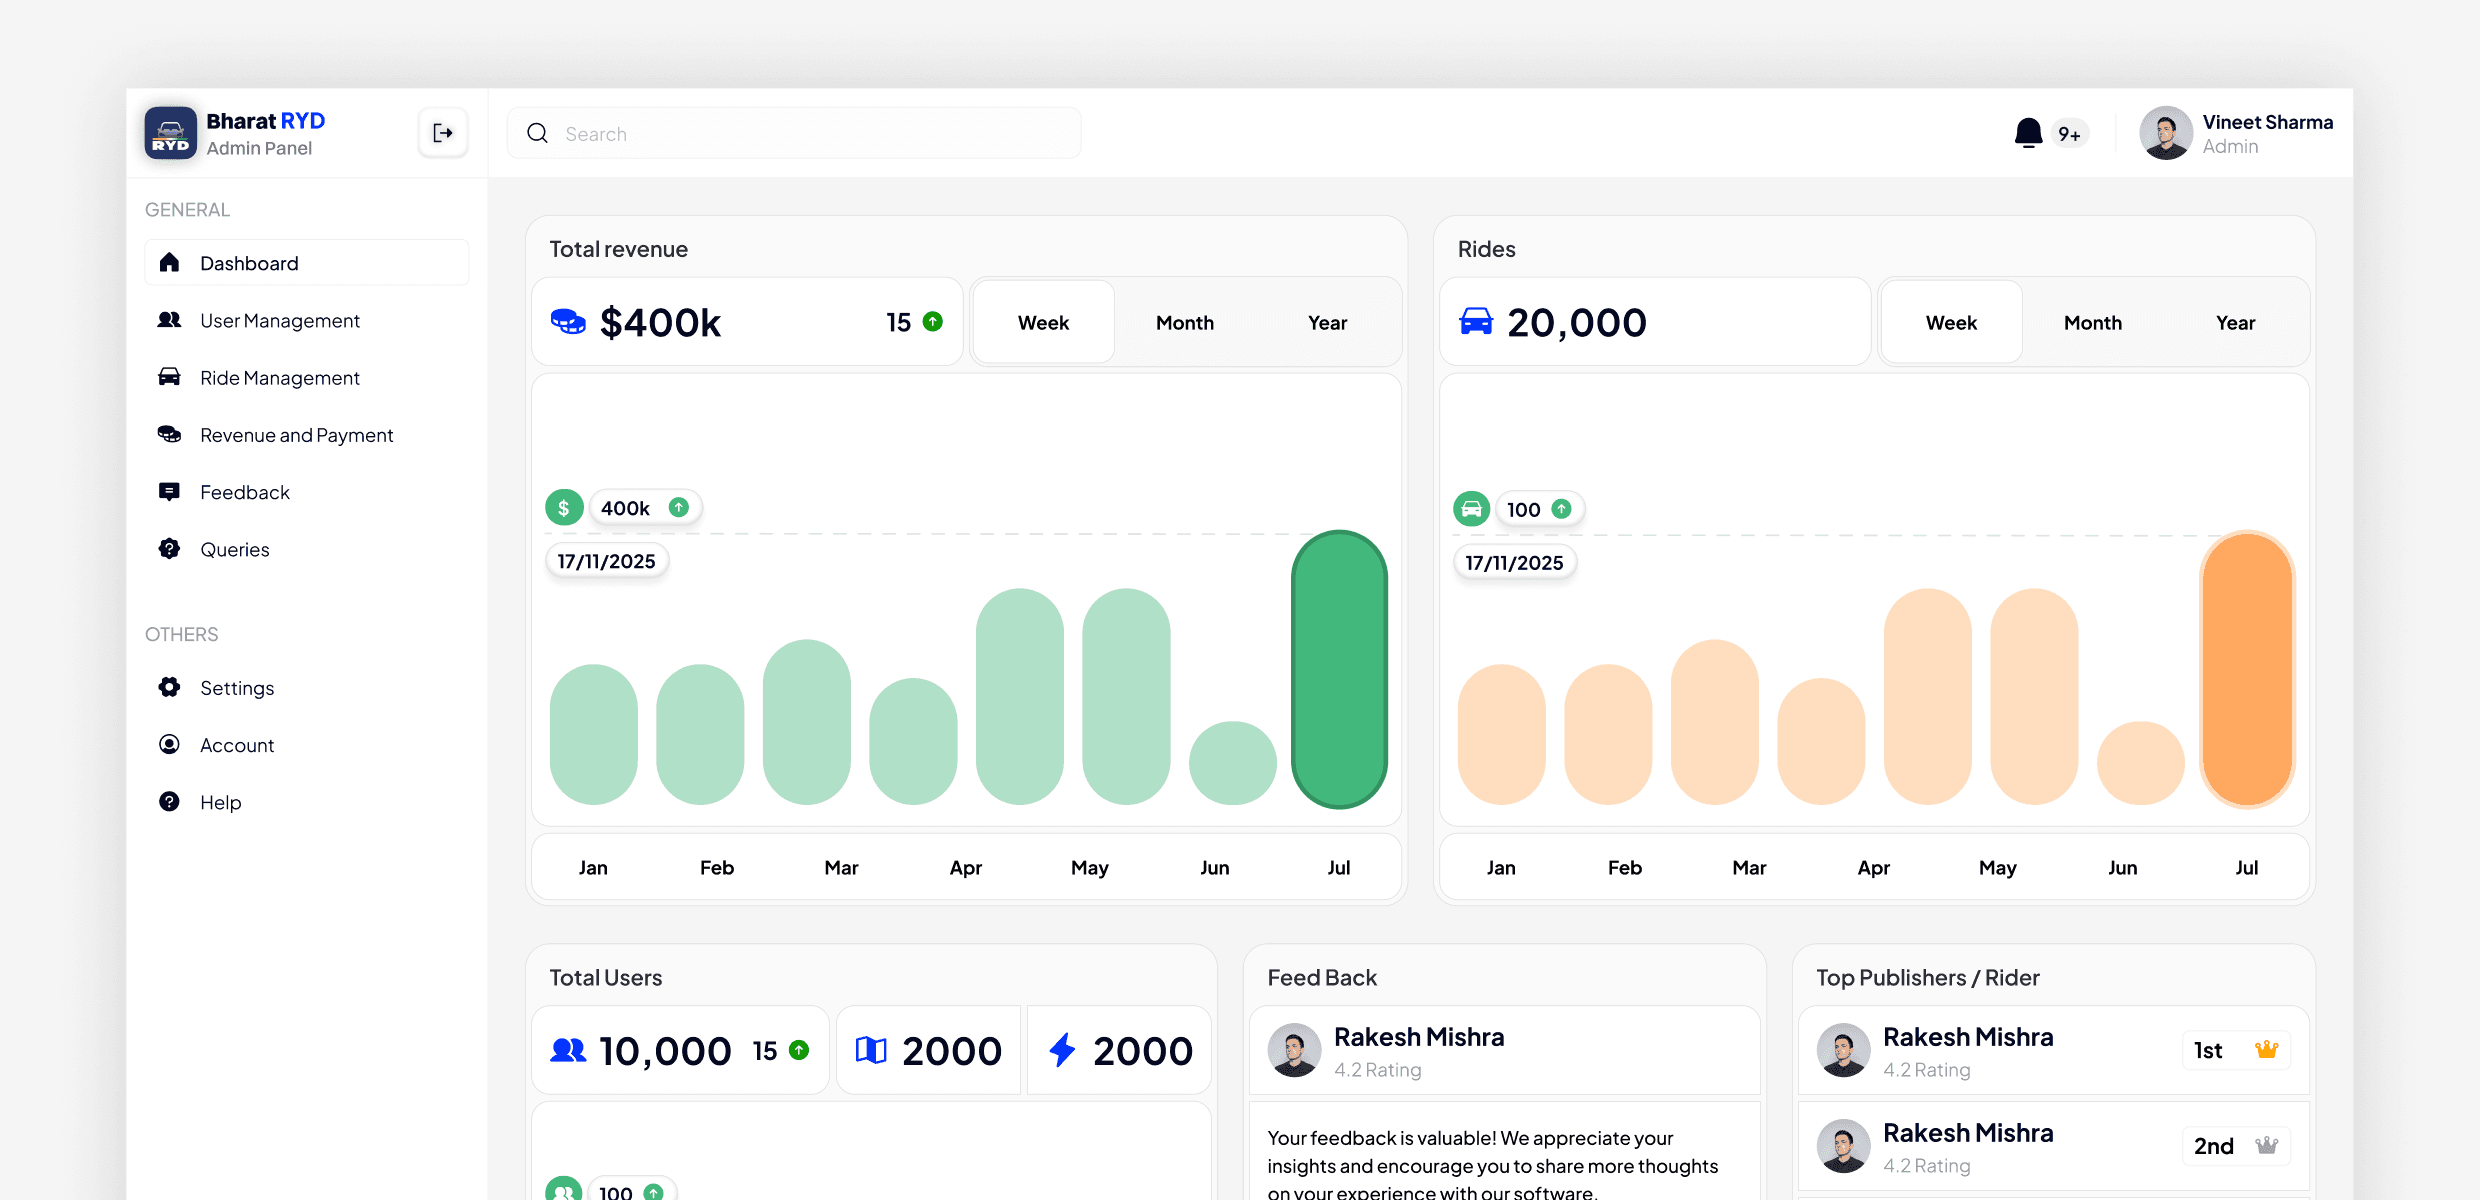2480x1200 pixels.
Task: Click the Vineet Sharma admin name
Action: point(2268,122)
